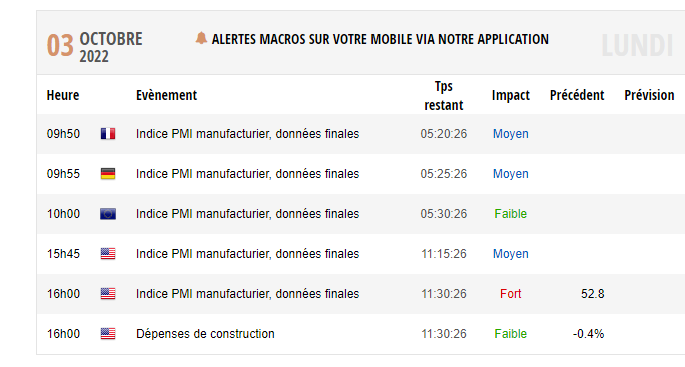Click the US flag at 15h45
This screenshot has width=685, height=367.
(x=108, y=254)
